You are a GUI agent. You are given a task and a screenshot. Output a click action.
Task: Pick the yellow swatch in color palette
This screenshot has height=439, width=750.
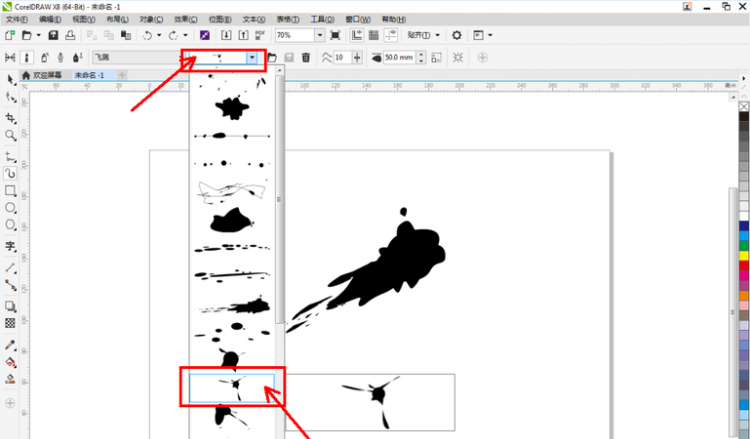[743, 255]
